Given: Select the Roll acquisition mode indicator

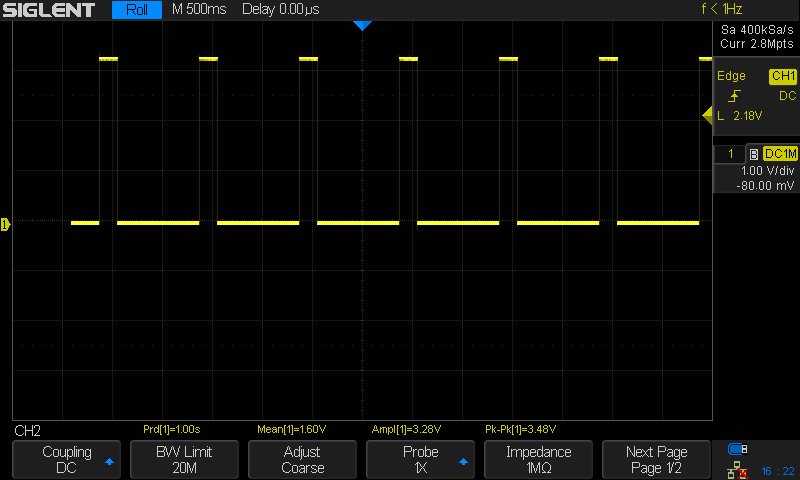Looking at the screenshot, I should [x=137, y=10].
